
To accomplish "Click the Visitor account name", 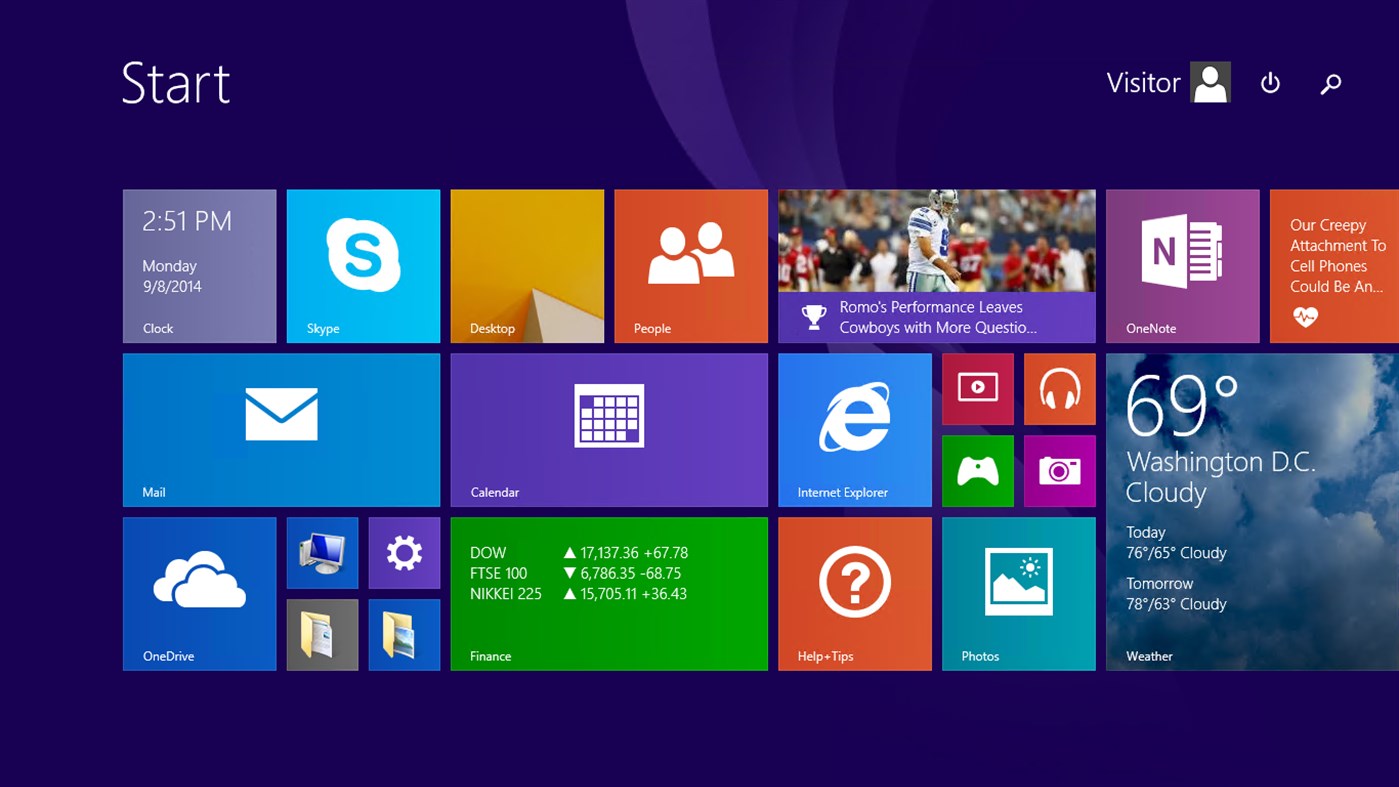I will [1143, 82].
